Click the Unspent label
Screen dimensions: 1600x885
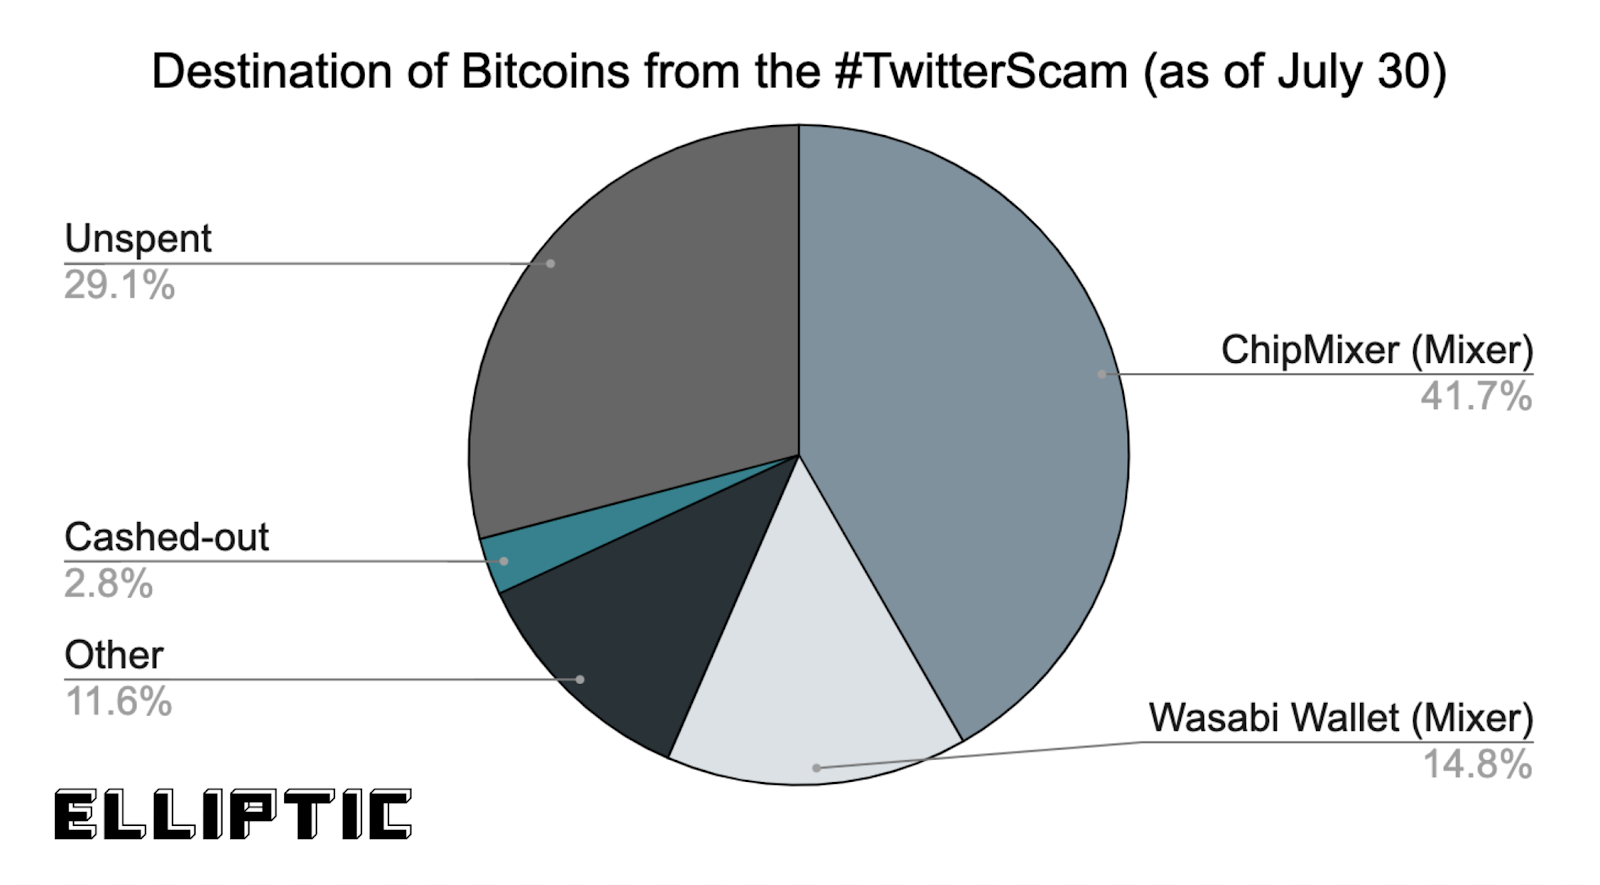coord(138,238)
